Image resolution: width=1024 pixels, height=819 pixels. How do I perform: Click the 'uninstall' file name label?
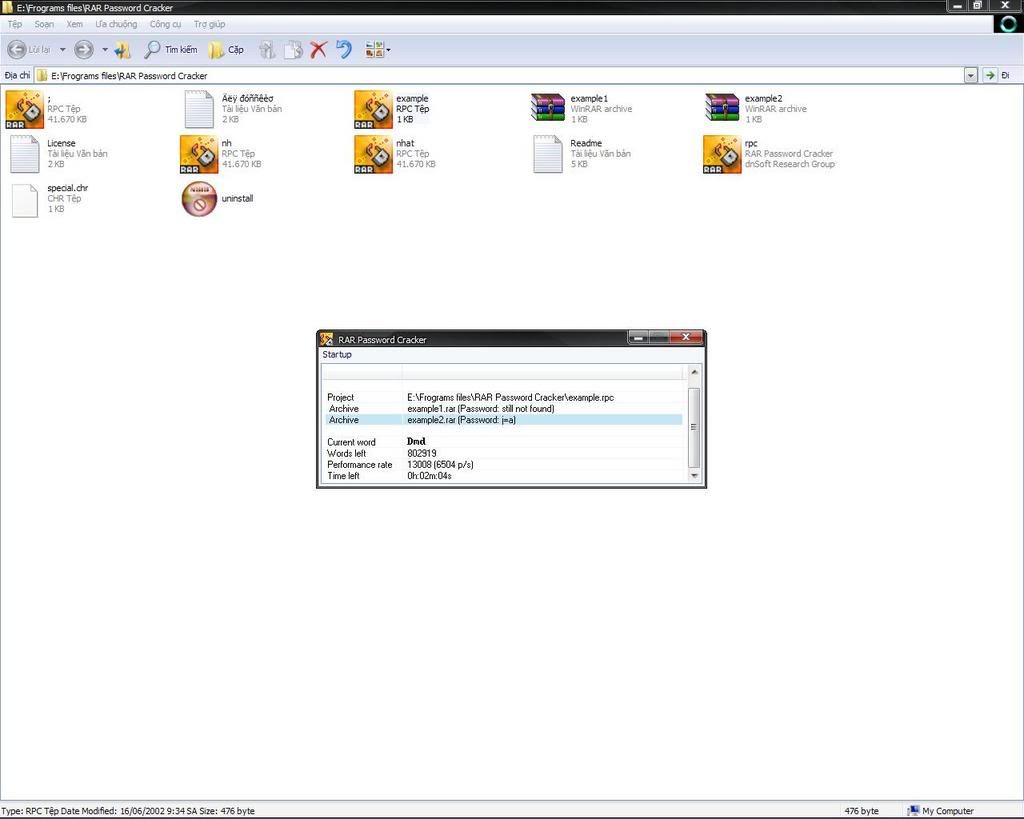[x=237, y=199]
